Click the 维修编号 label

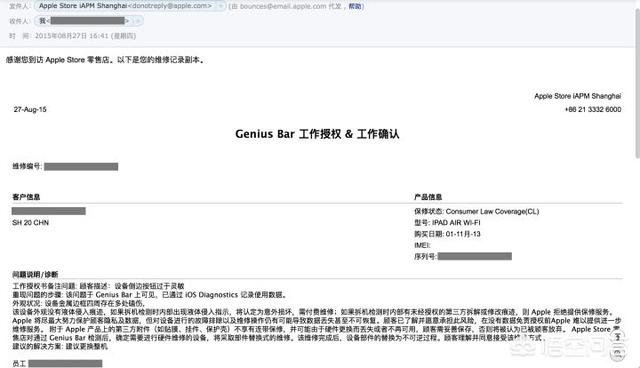(27, 166)
